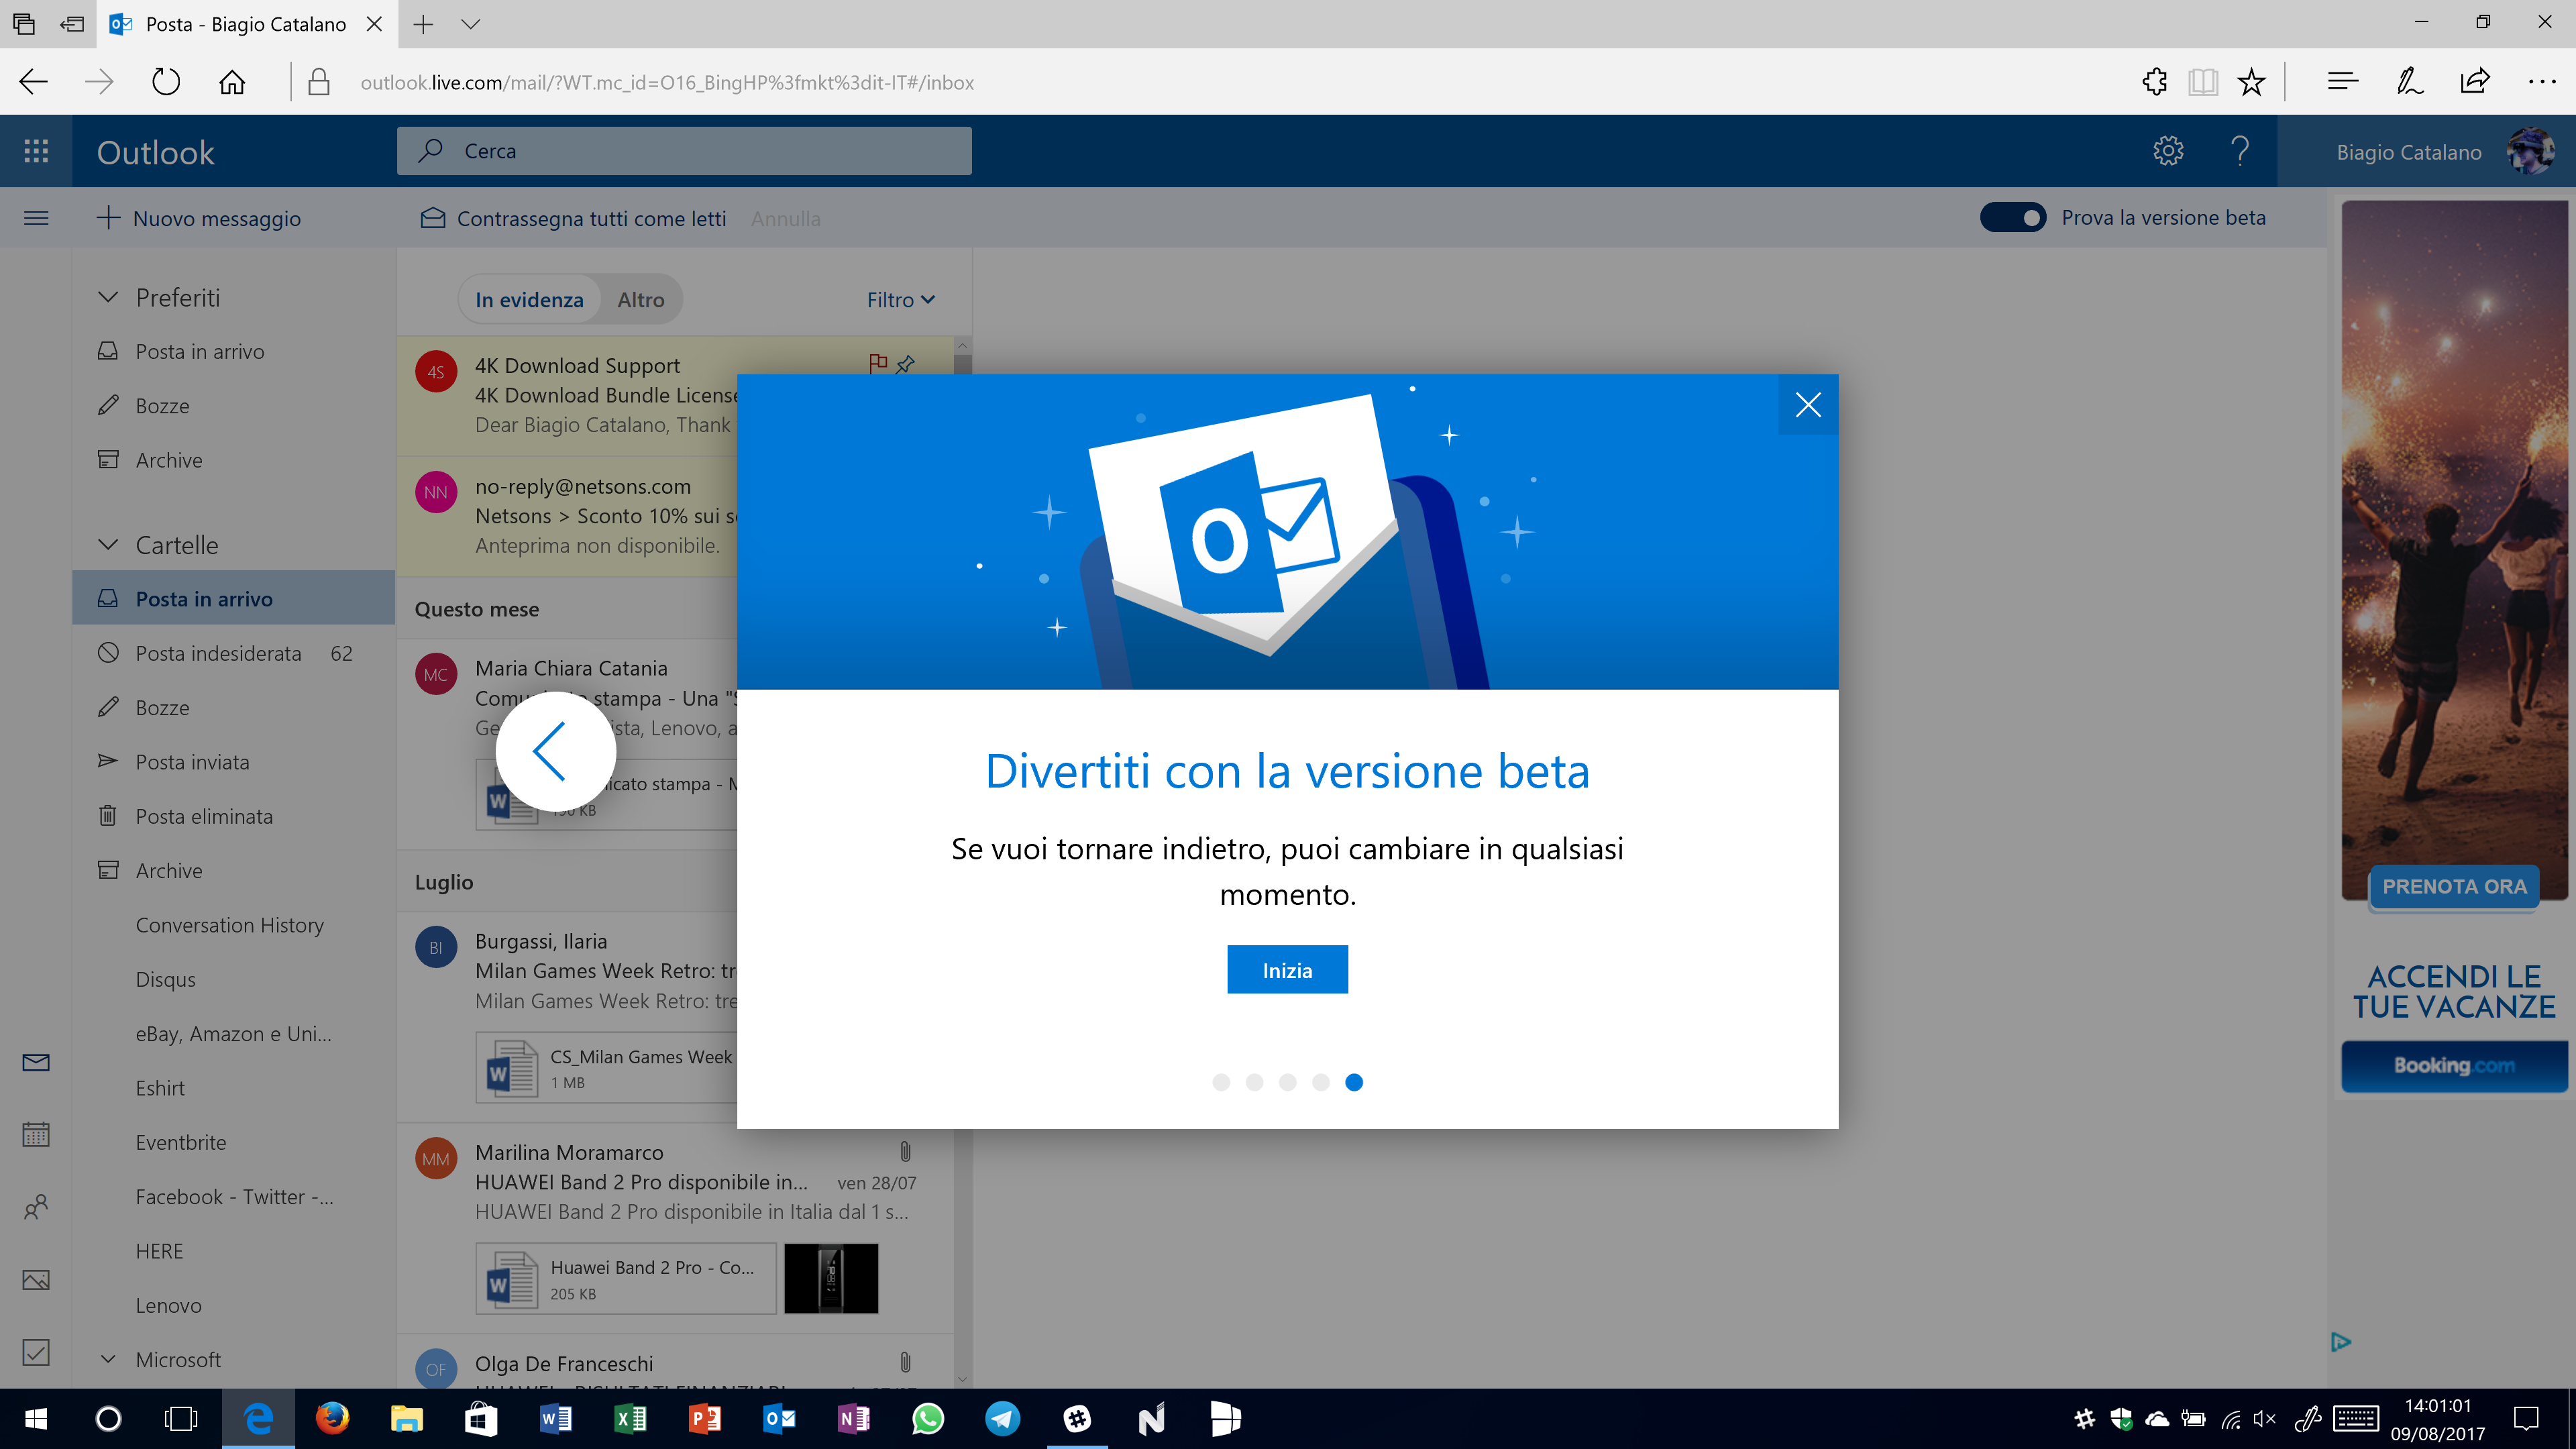
Task: Add page to favorites star in Edge
Action: (2251, 82)
